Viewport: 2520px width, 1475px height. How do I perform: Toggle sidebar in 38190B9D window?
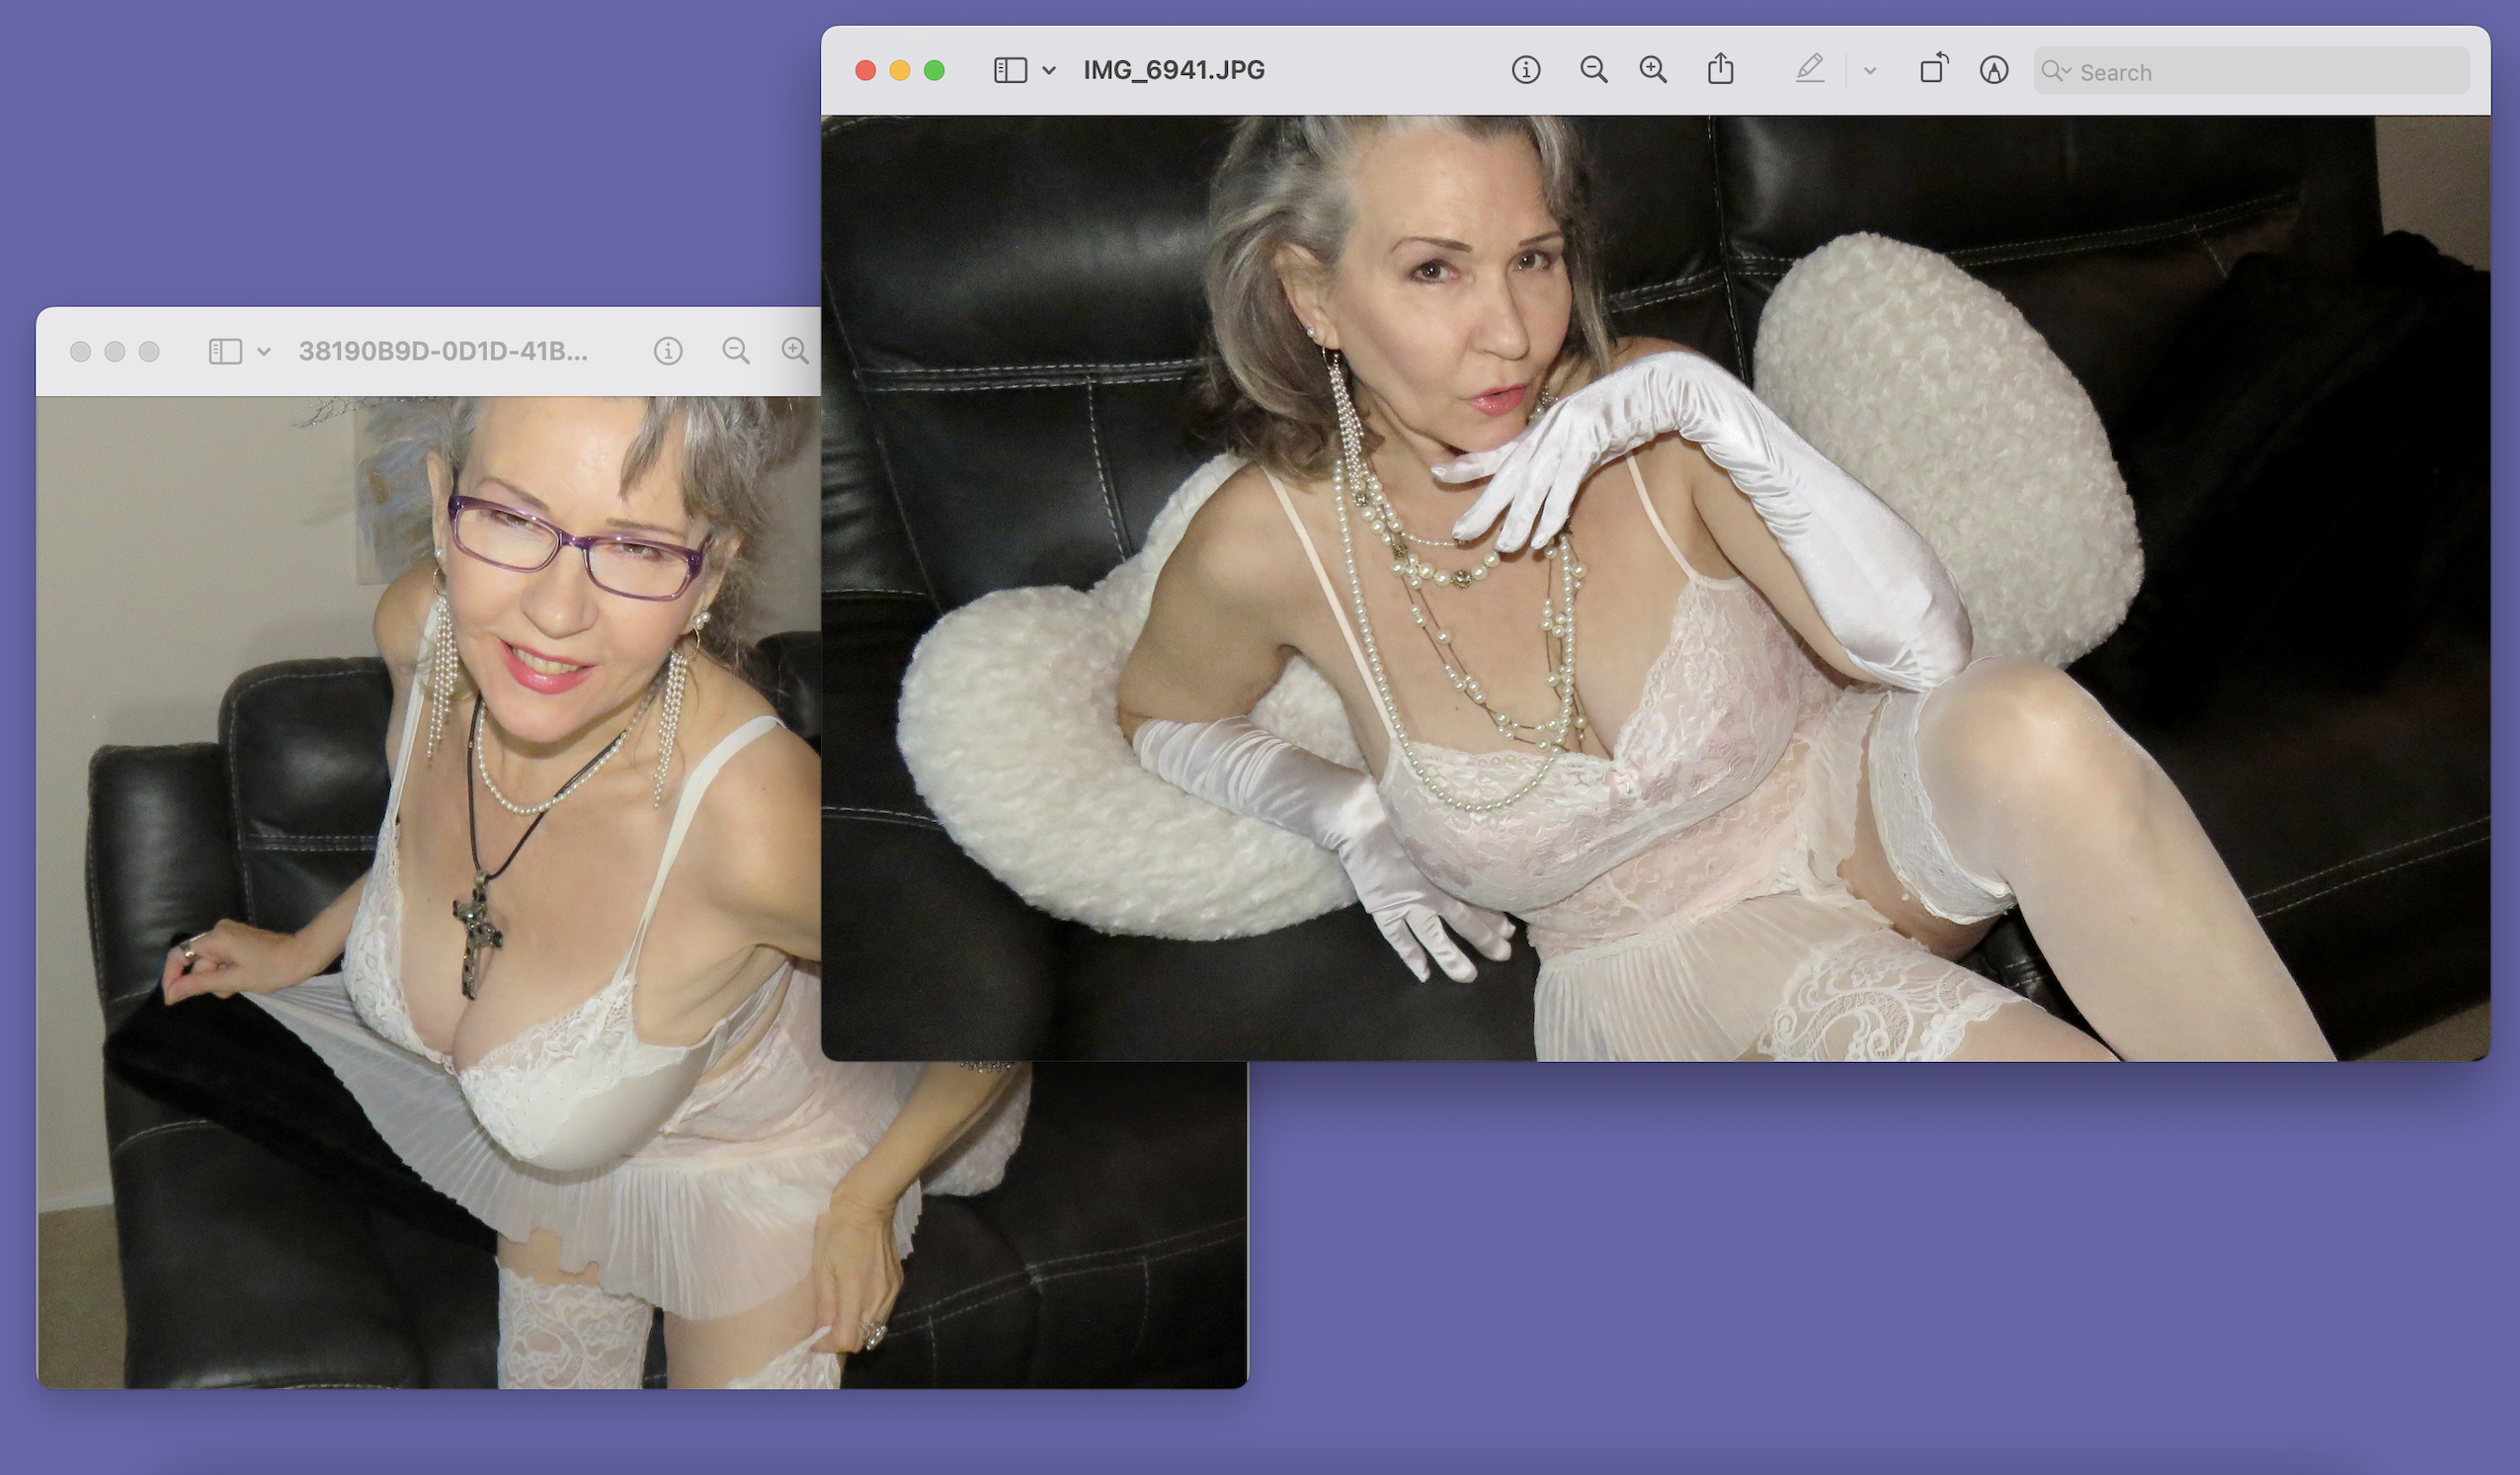pyautogui.click(x=225, y=351)
